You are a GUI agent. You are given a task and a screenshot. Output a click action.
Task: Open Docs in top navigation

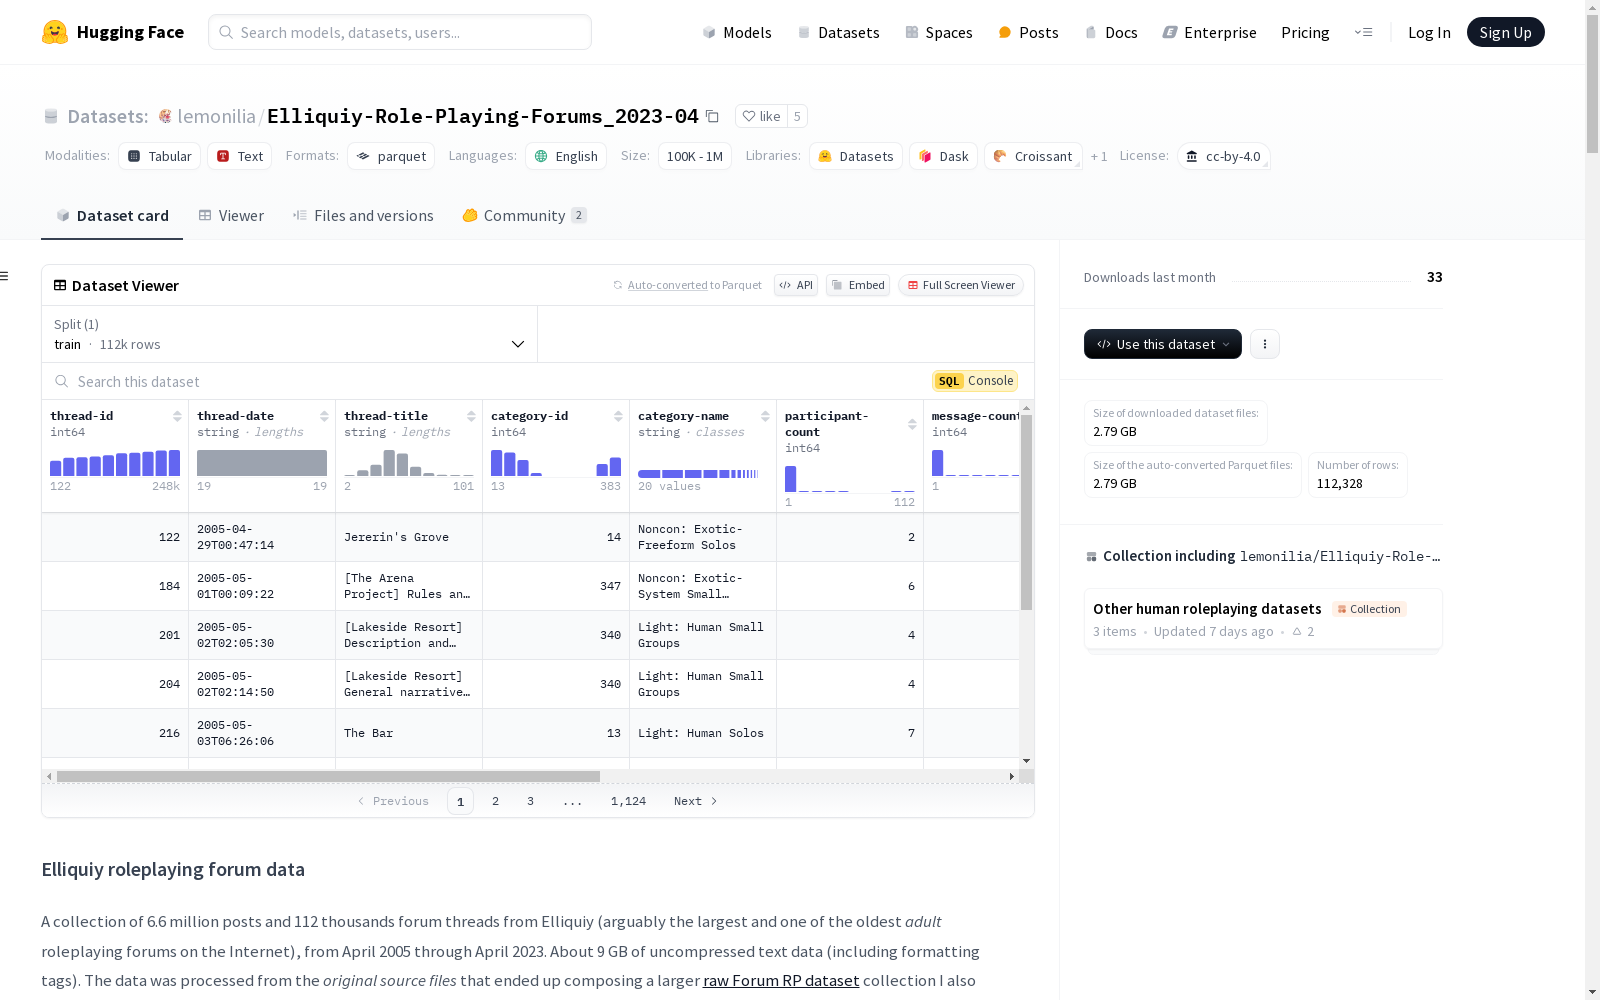1111,32
